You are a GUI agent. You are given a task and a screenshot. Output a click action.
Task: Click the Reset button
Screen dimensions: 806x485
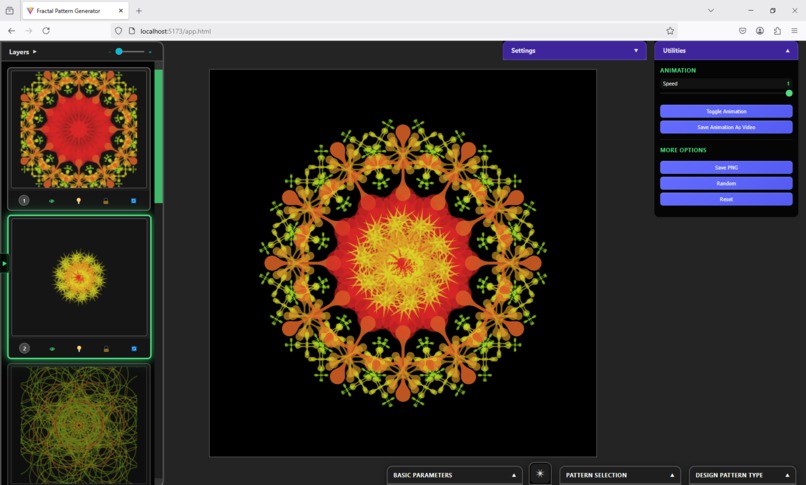click(x=726, y=199)
